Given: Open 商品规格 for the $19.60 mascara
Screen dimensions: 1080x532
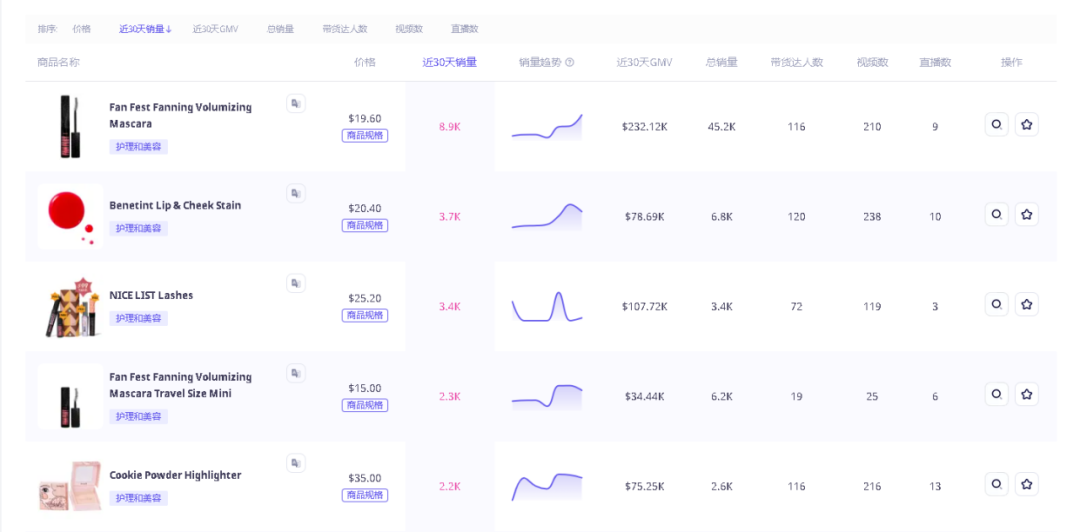Looking at the screenshot, I should [x=365, y=136].
